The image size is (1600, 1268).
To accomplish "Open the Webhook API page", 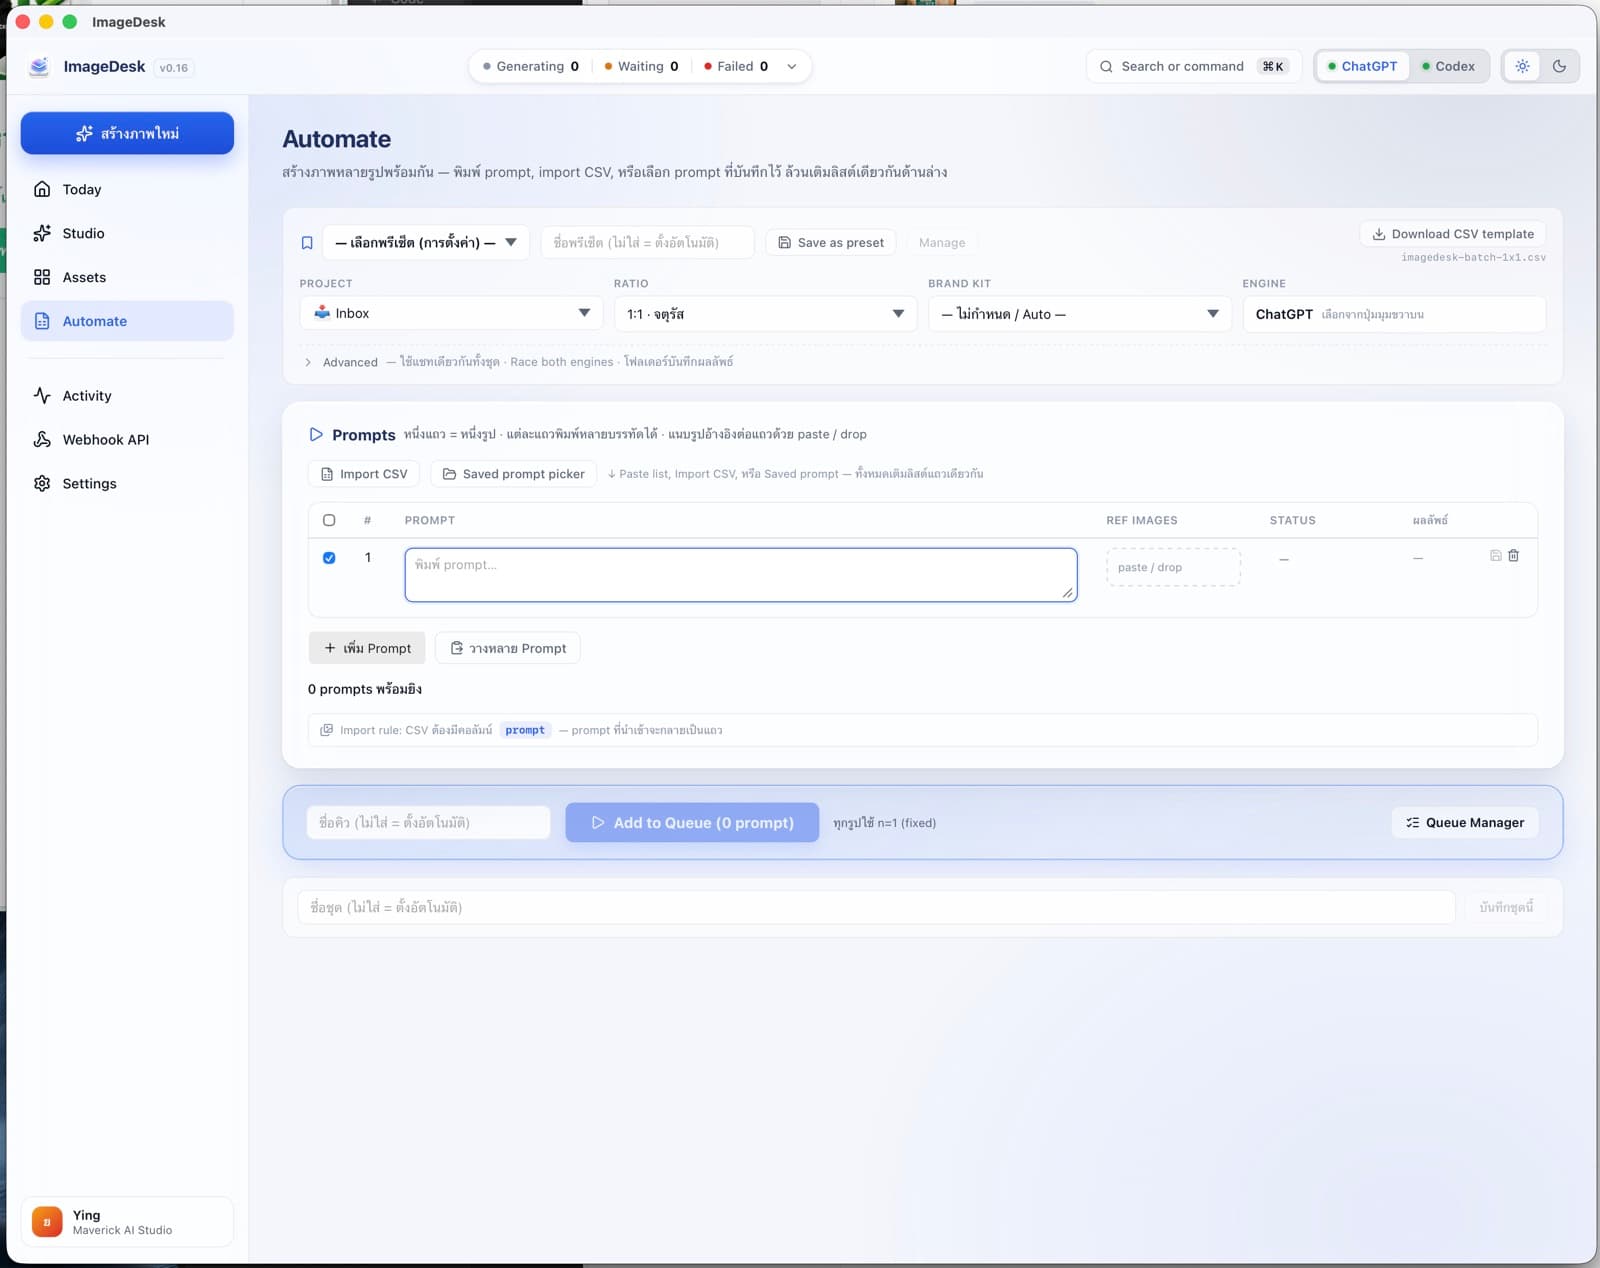I will [127, 439].
